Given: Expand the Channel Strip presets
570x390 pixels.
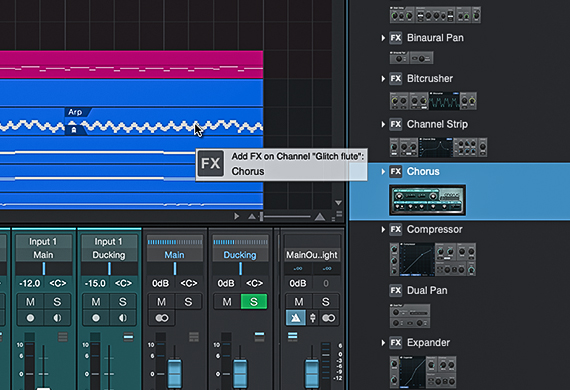Looking at the screenshot, I should coord(383,124).
